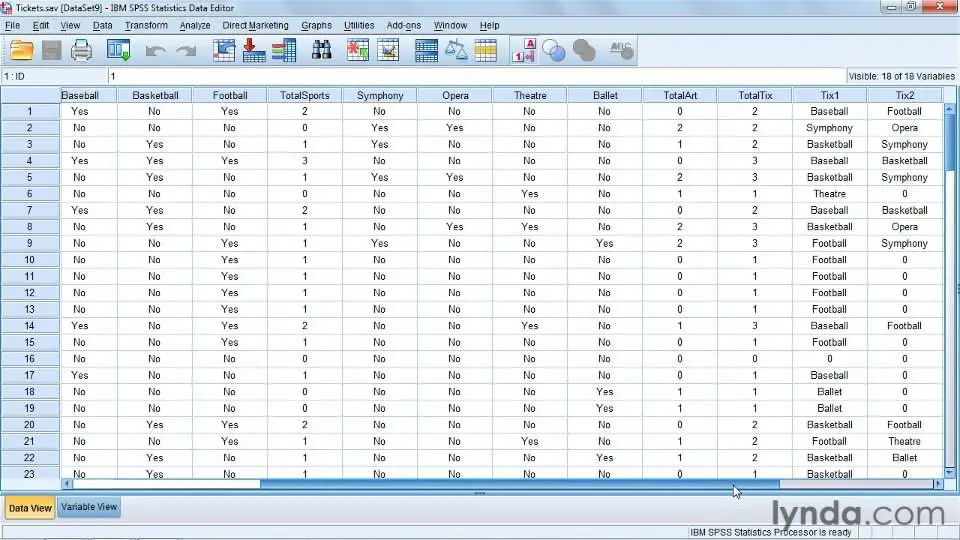960x540 pixels.
Task: Open the Window menu
Action: [x=450, y=25]
